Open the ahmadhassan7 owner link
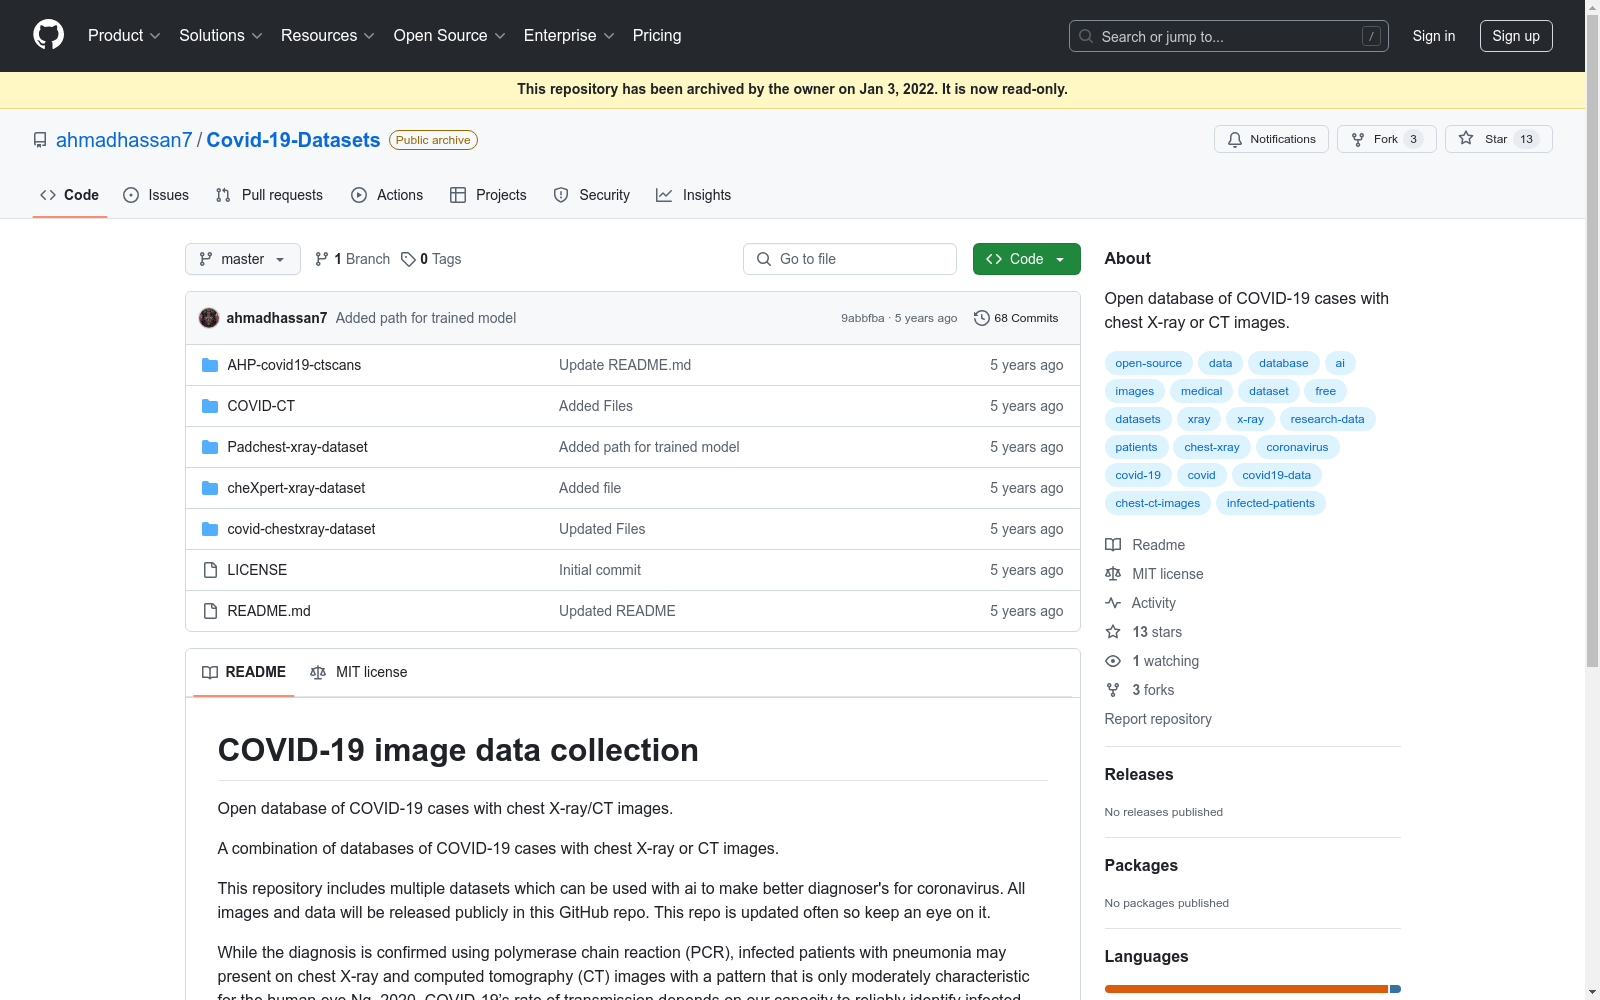Image resolution: width=1600 pixels, height=1000 pixels. click(x=124, y=140)
